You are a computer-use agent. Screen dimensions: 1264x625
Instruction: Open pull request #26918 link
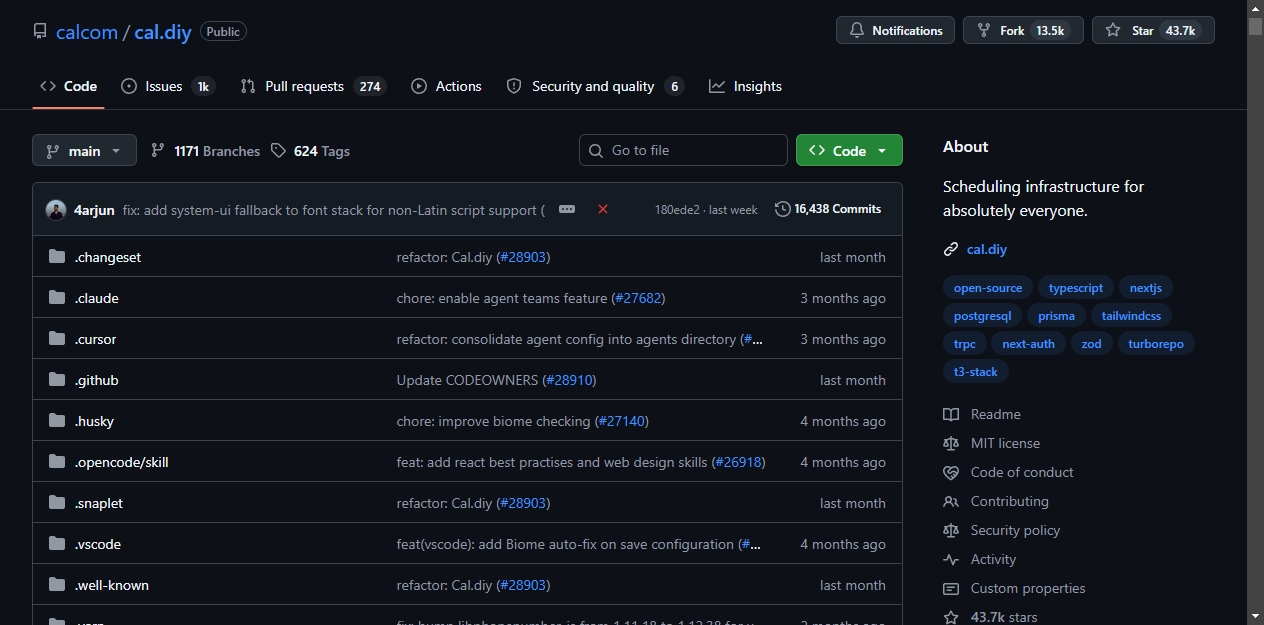(738, 462)
